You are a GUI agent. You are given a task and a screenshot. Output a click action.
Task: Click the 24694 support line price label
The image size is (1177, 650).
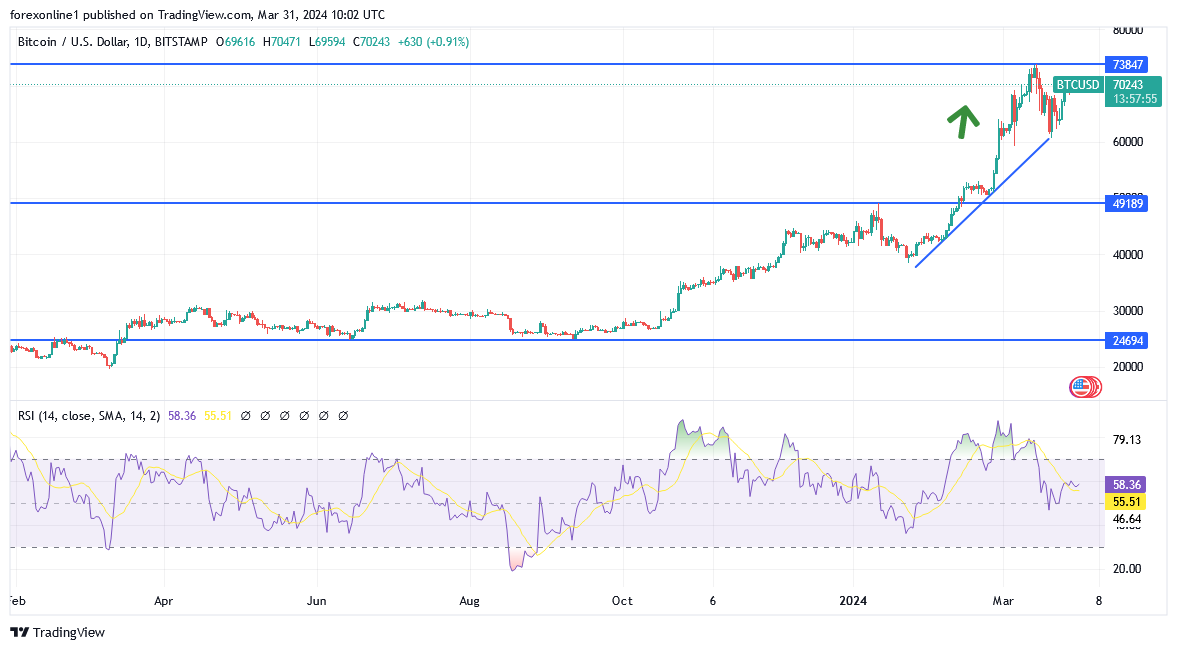(x=1127, y=341)
